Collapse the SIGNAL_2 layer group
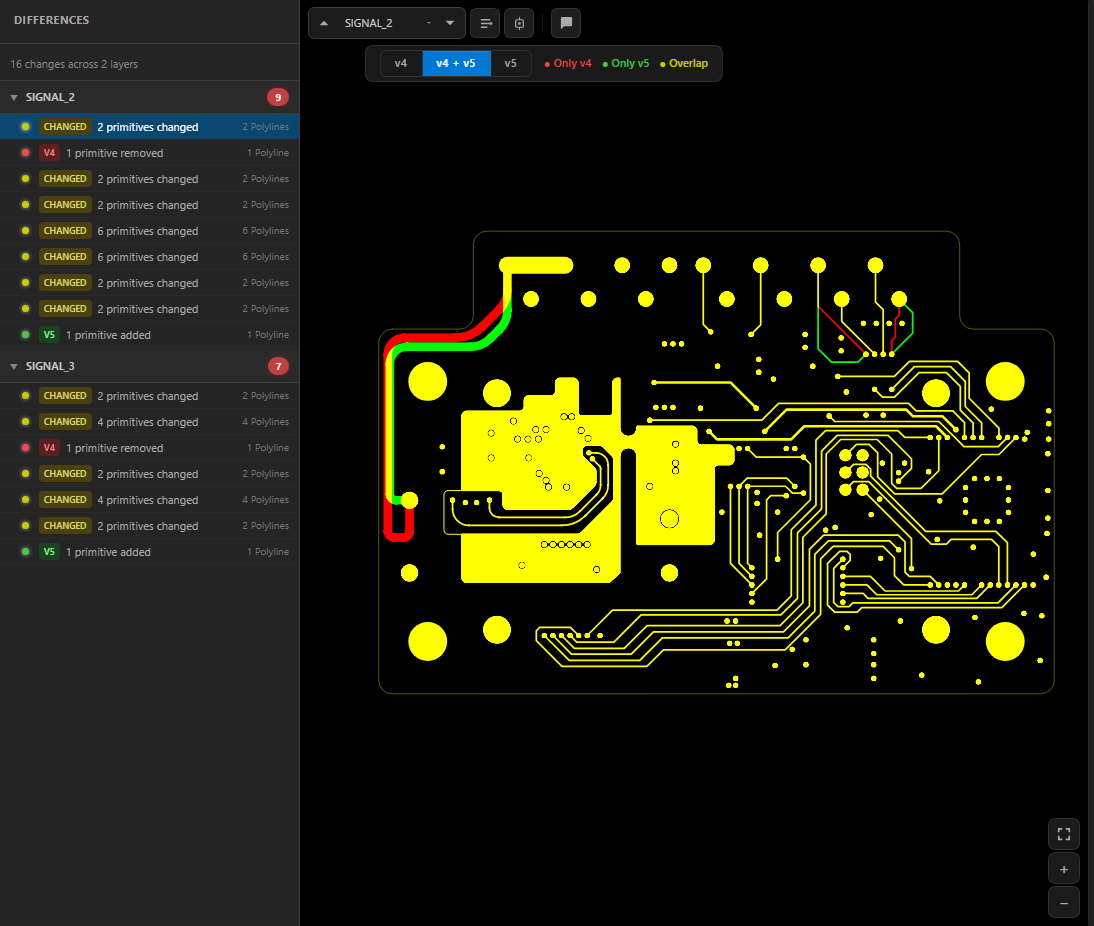Viewport: 1094px width, 926px height. tap(14, 98)
